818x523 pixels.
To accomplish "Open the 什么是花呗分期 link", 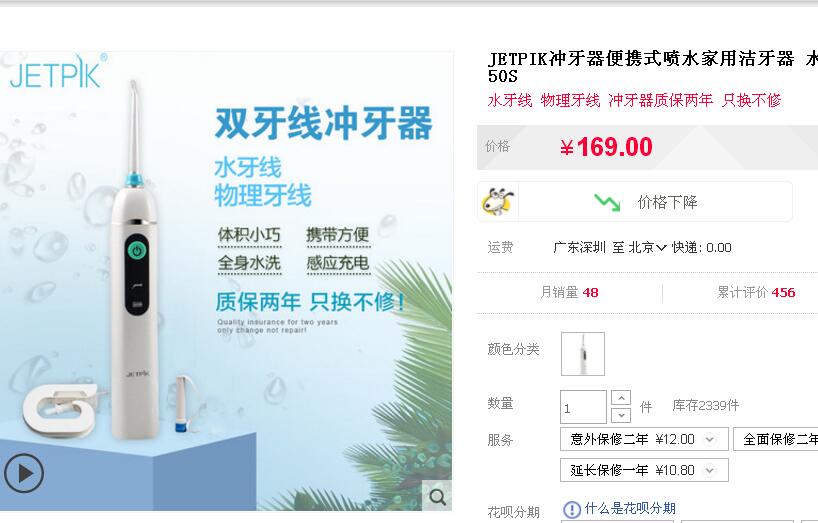I will click(630, 508).
